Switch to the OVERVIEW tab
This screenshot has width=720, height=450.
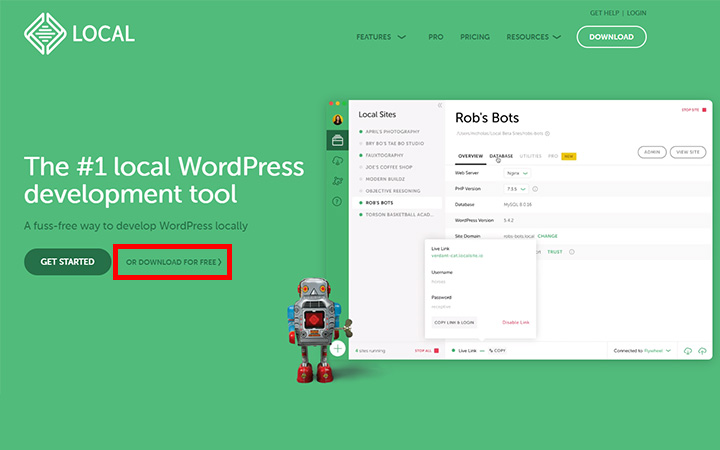tap(471, 156)
